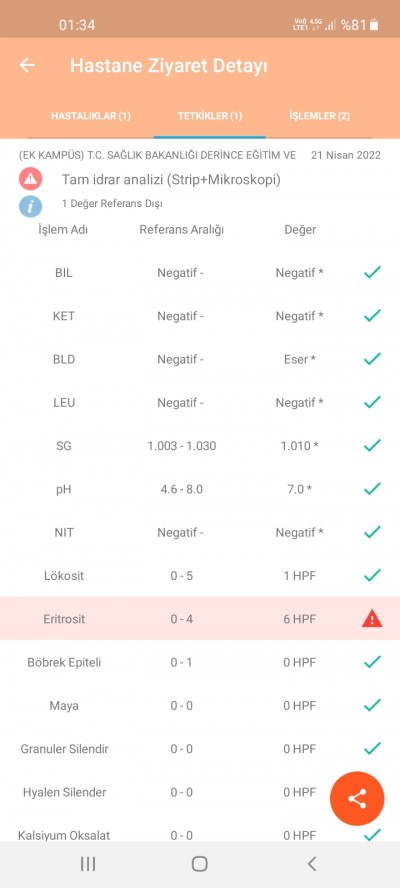Switch to HASTALIKLAR (1) tab
Image resolution: width=400 pixels, height=888 pixels.
pos(91,116)
